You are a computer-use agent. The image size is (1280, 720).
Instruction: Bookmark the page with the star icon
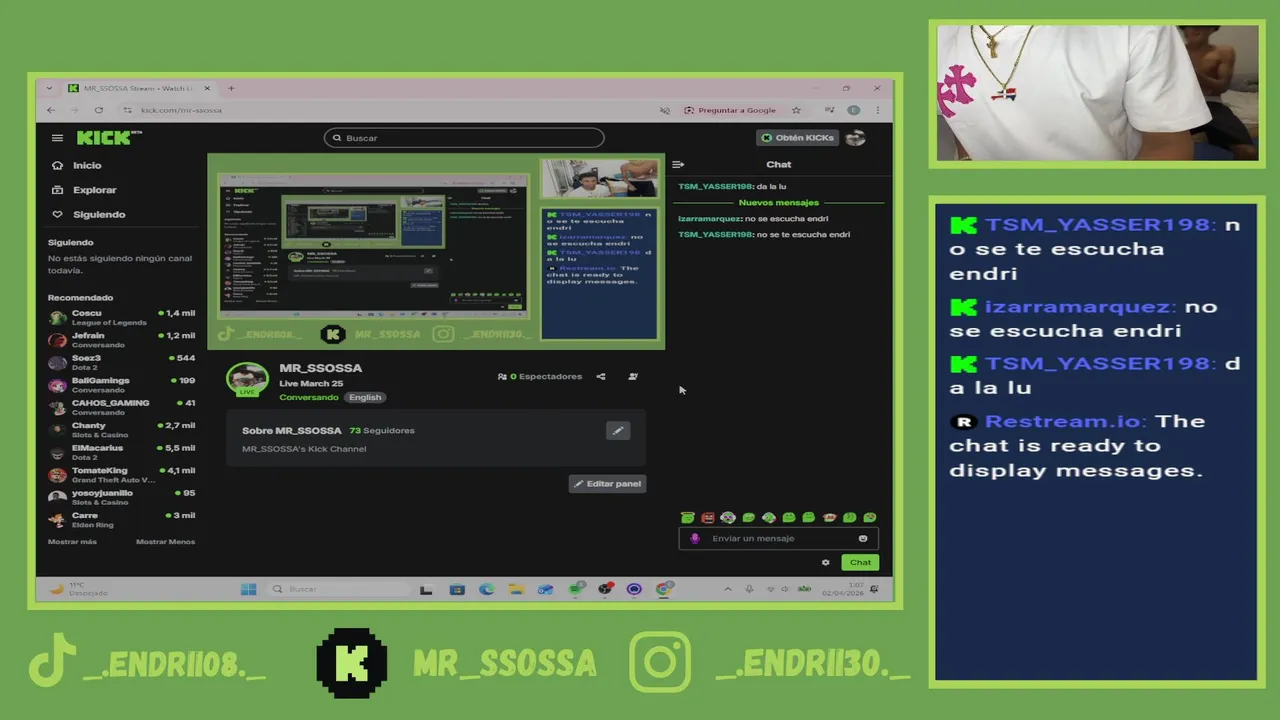pyautogui.click(x=796, y=110)
